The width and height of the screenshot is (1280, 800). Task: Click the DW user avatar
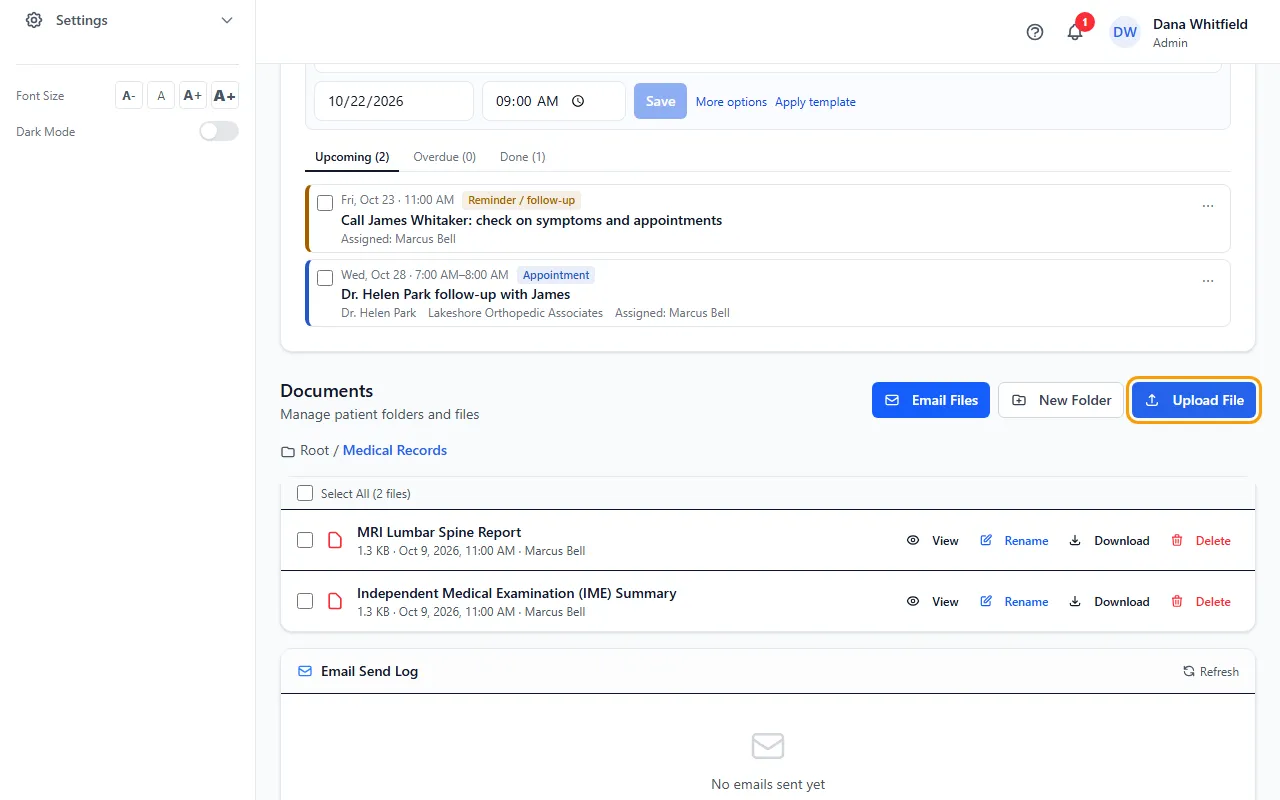pyautogui.click(x=1125, y=32)
